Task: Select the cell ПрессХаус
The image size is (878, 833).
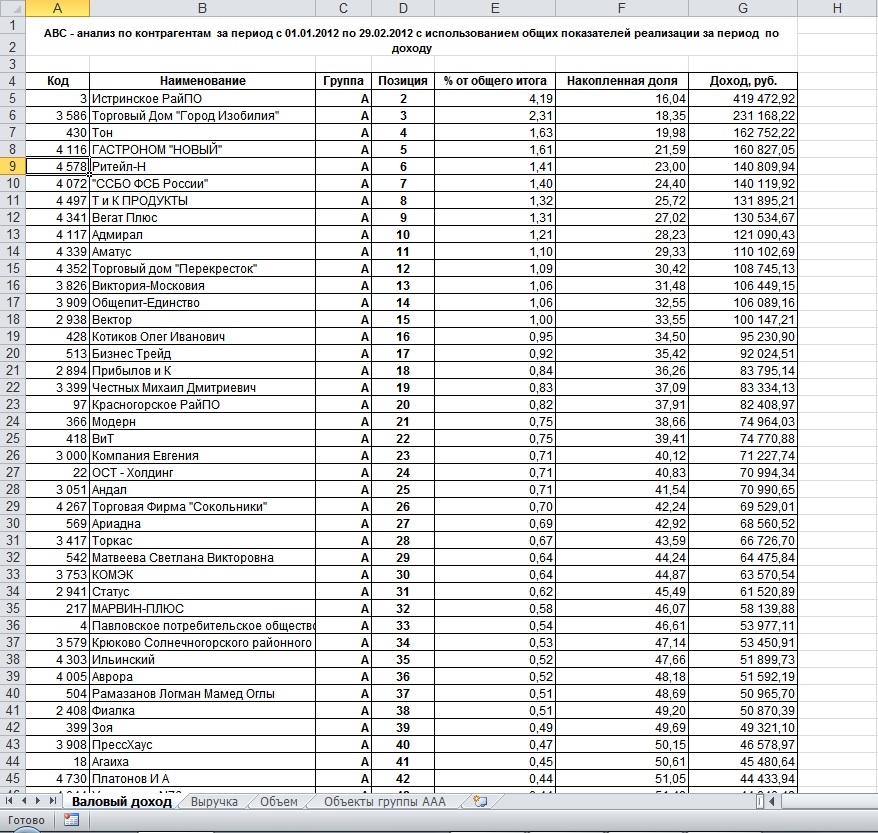Action: (202, 744)
